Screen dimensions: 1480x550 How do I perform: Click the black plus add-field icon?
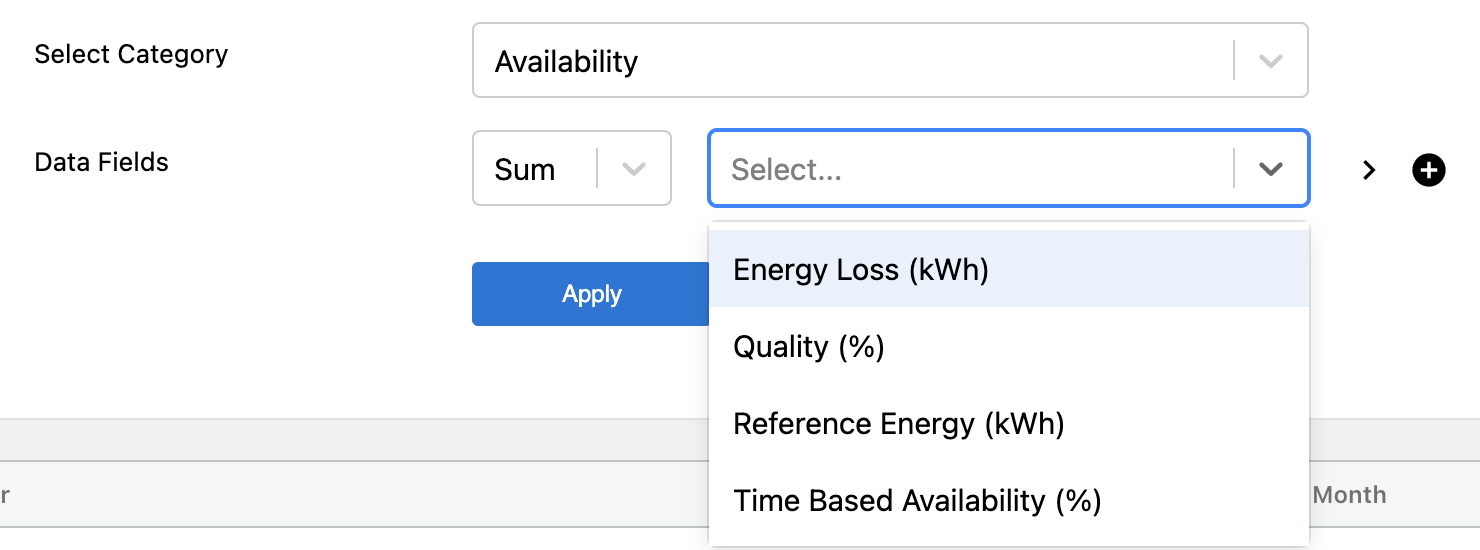tap(1428, 170)
